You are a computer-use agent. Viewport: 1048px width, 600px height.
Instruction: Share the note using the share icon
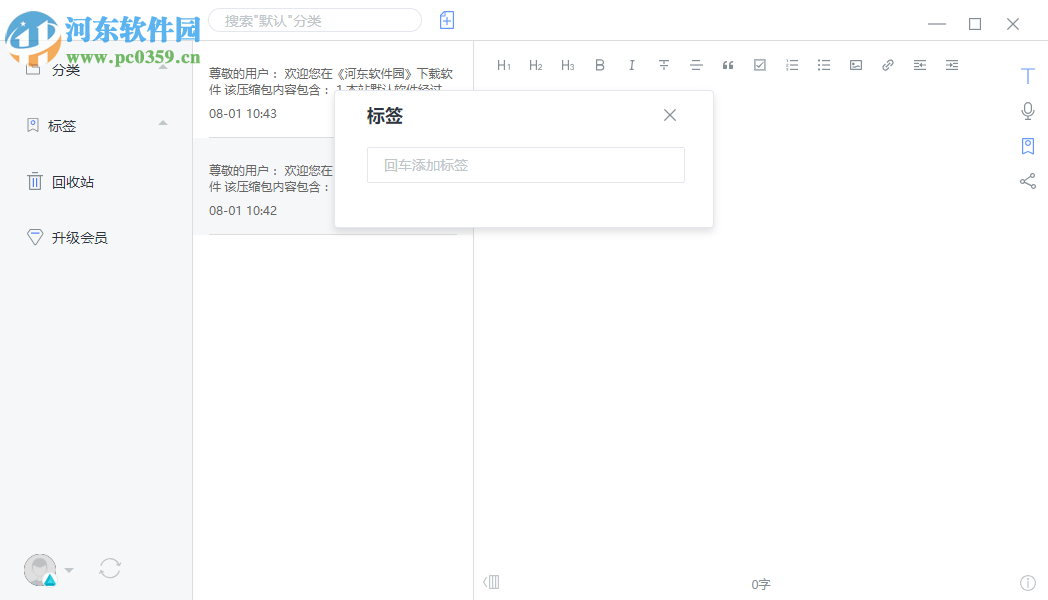tap(1027, 181)
